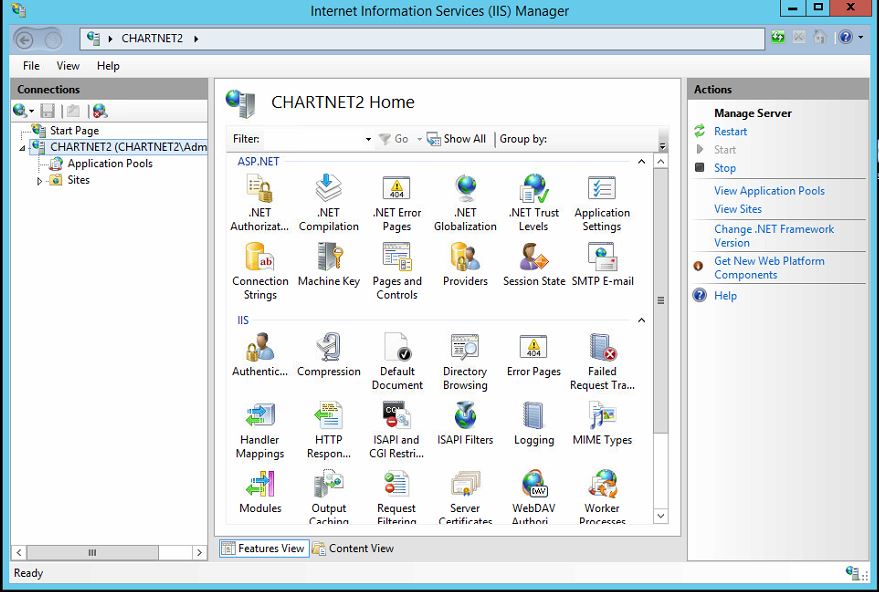Open the Filter dropdown arrow

(x=368, y=139)
